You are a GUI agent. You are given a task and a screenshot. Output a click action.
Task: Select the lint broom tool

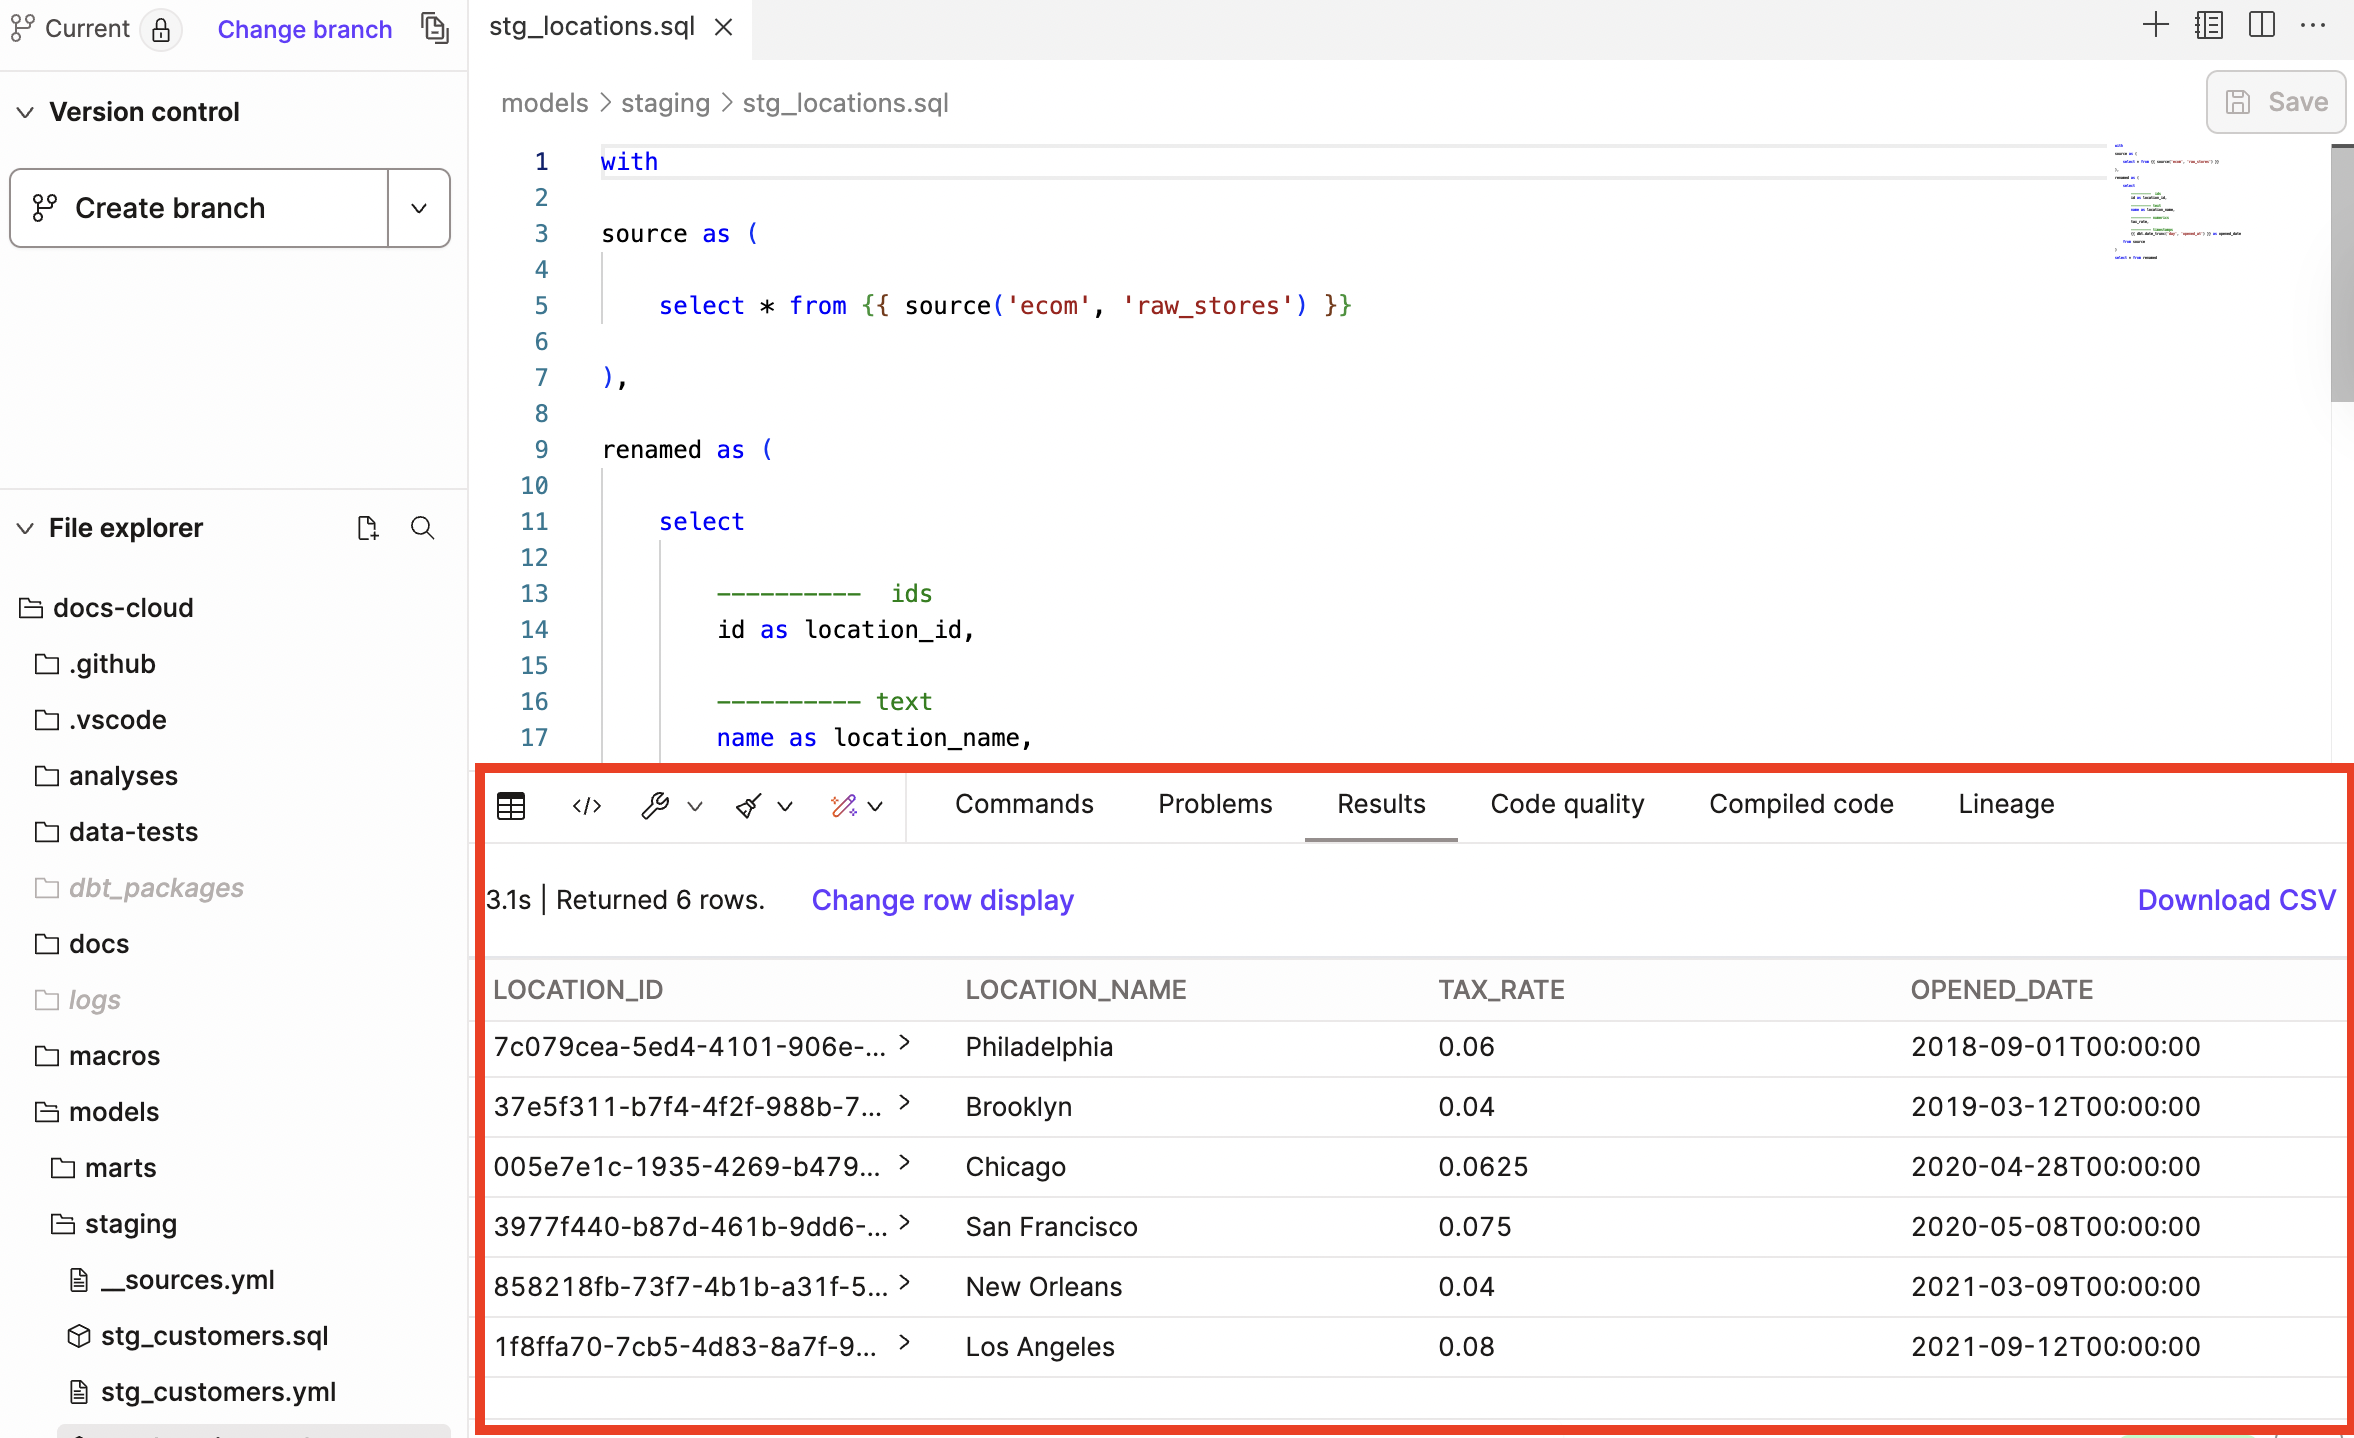(747, 806)
